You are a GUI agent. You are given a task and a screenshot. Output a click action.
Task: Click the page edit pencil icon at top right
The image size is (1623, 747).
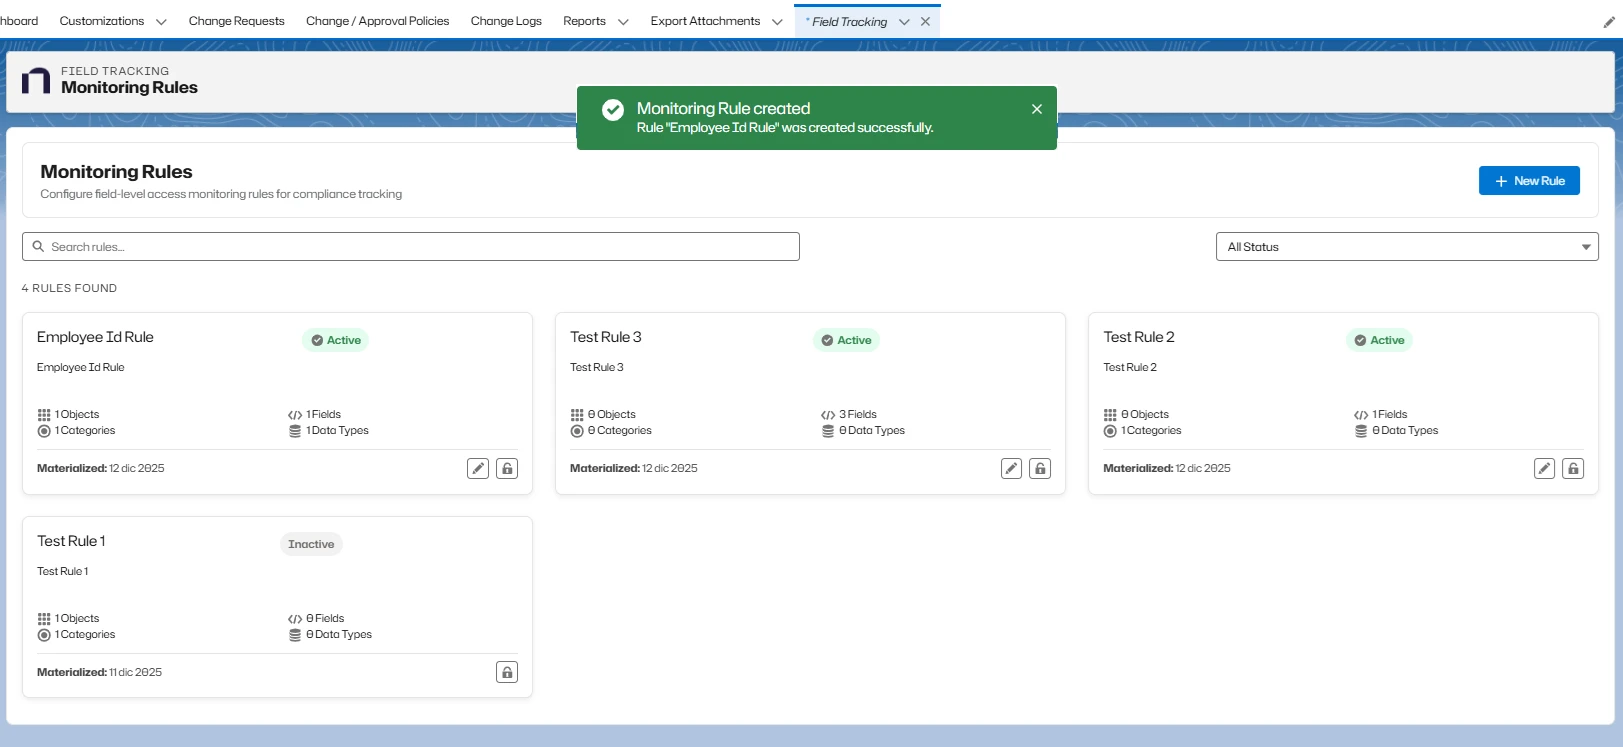(x=1609, y=22)
